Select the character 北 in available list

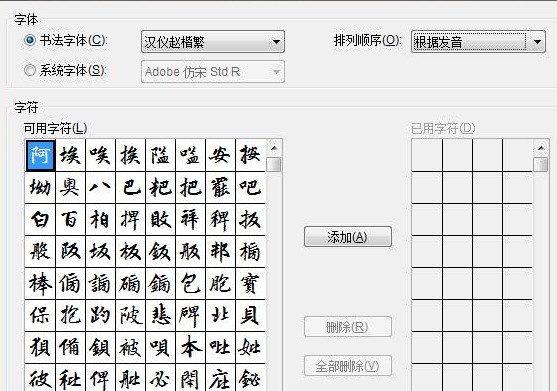click(x=220, y=315)
